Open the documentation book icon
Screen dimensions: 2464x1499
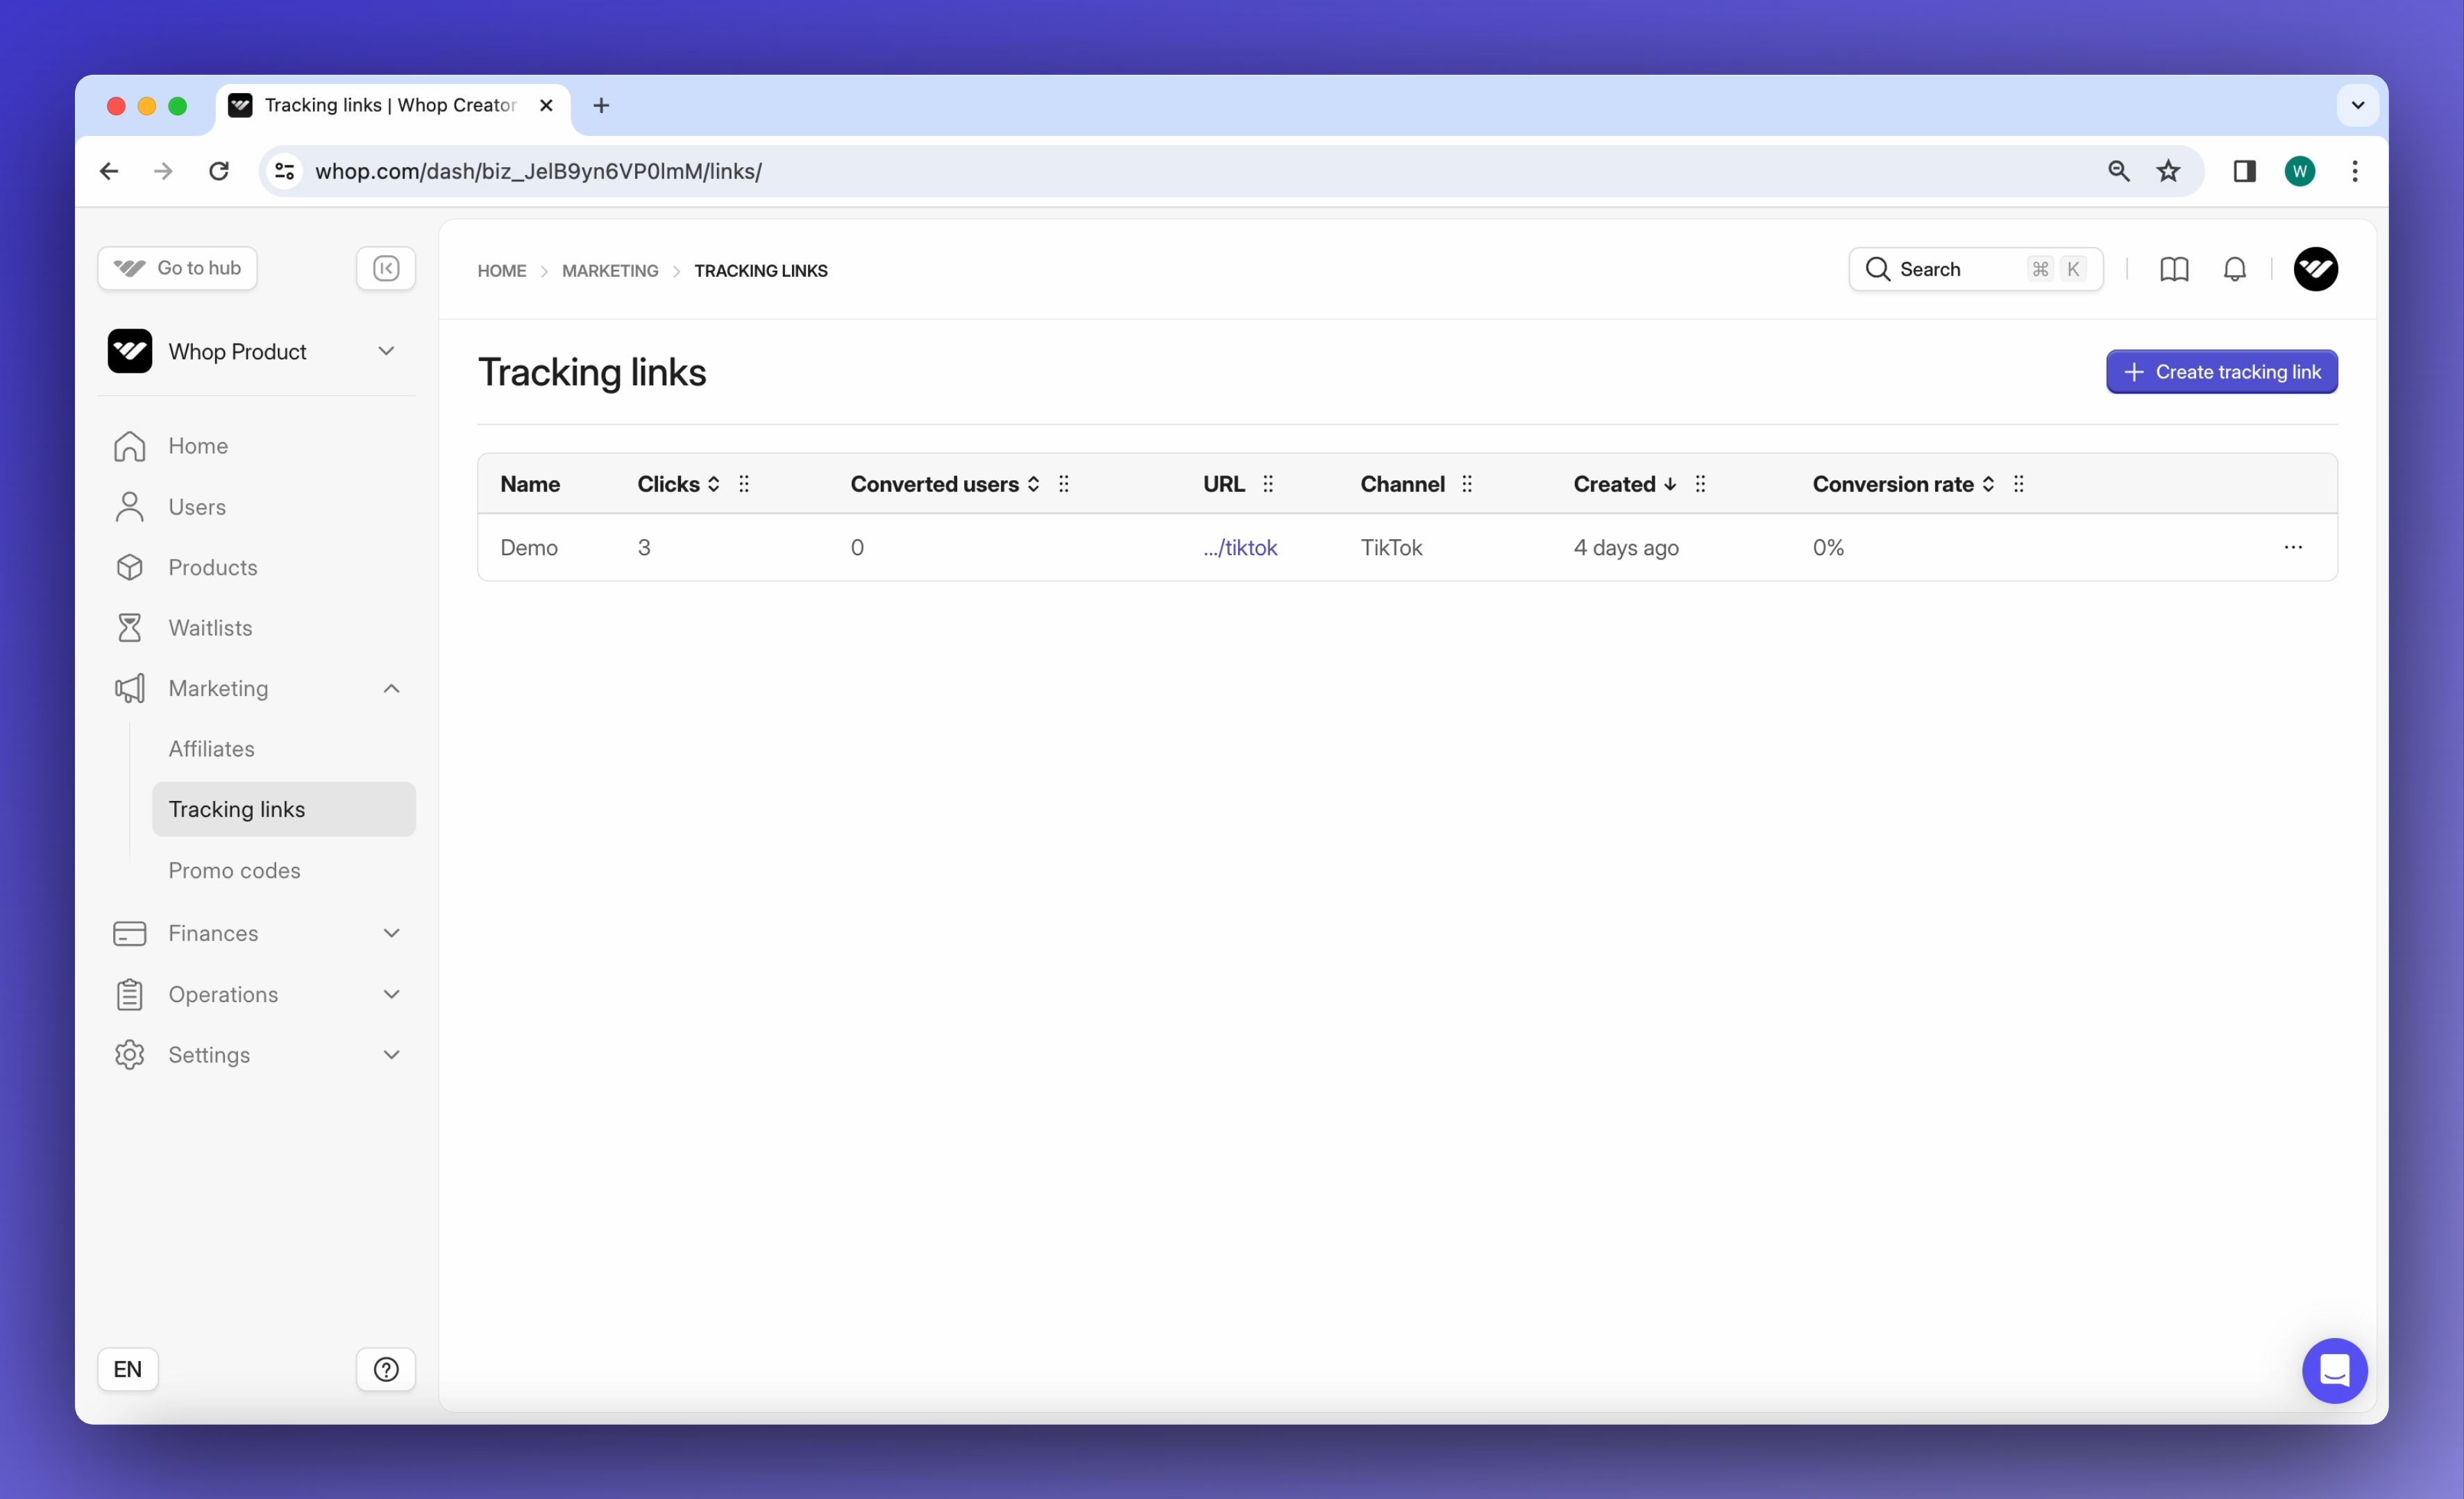point(2173,269)
